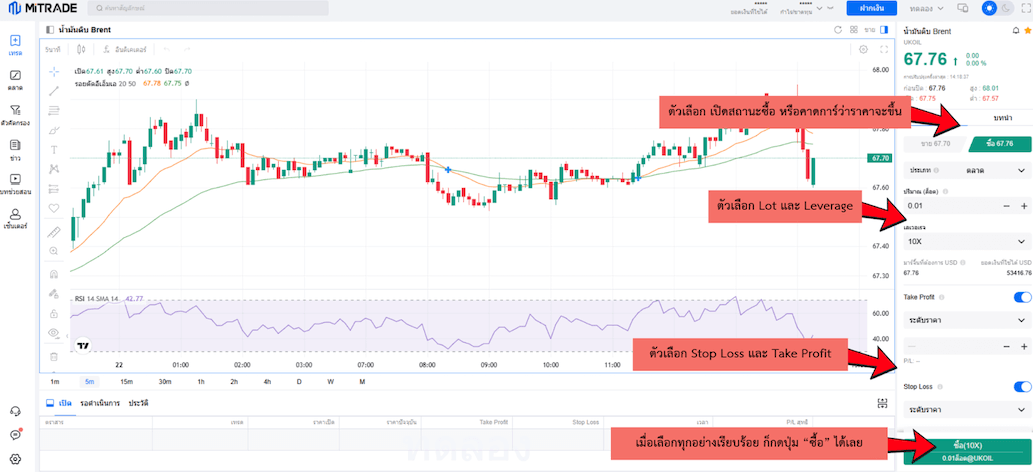Toggle the Take Profit switch
This screenshot has height=472, width=1033.
point(1022,297)
